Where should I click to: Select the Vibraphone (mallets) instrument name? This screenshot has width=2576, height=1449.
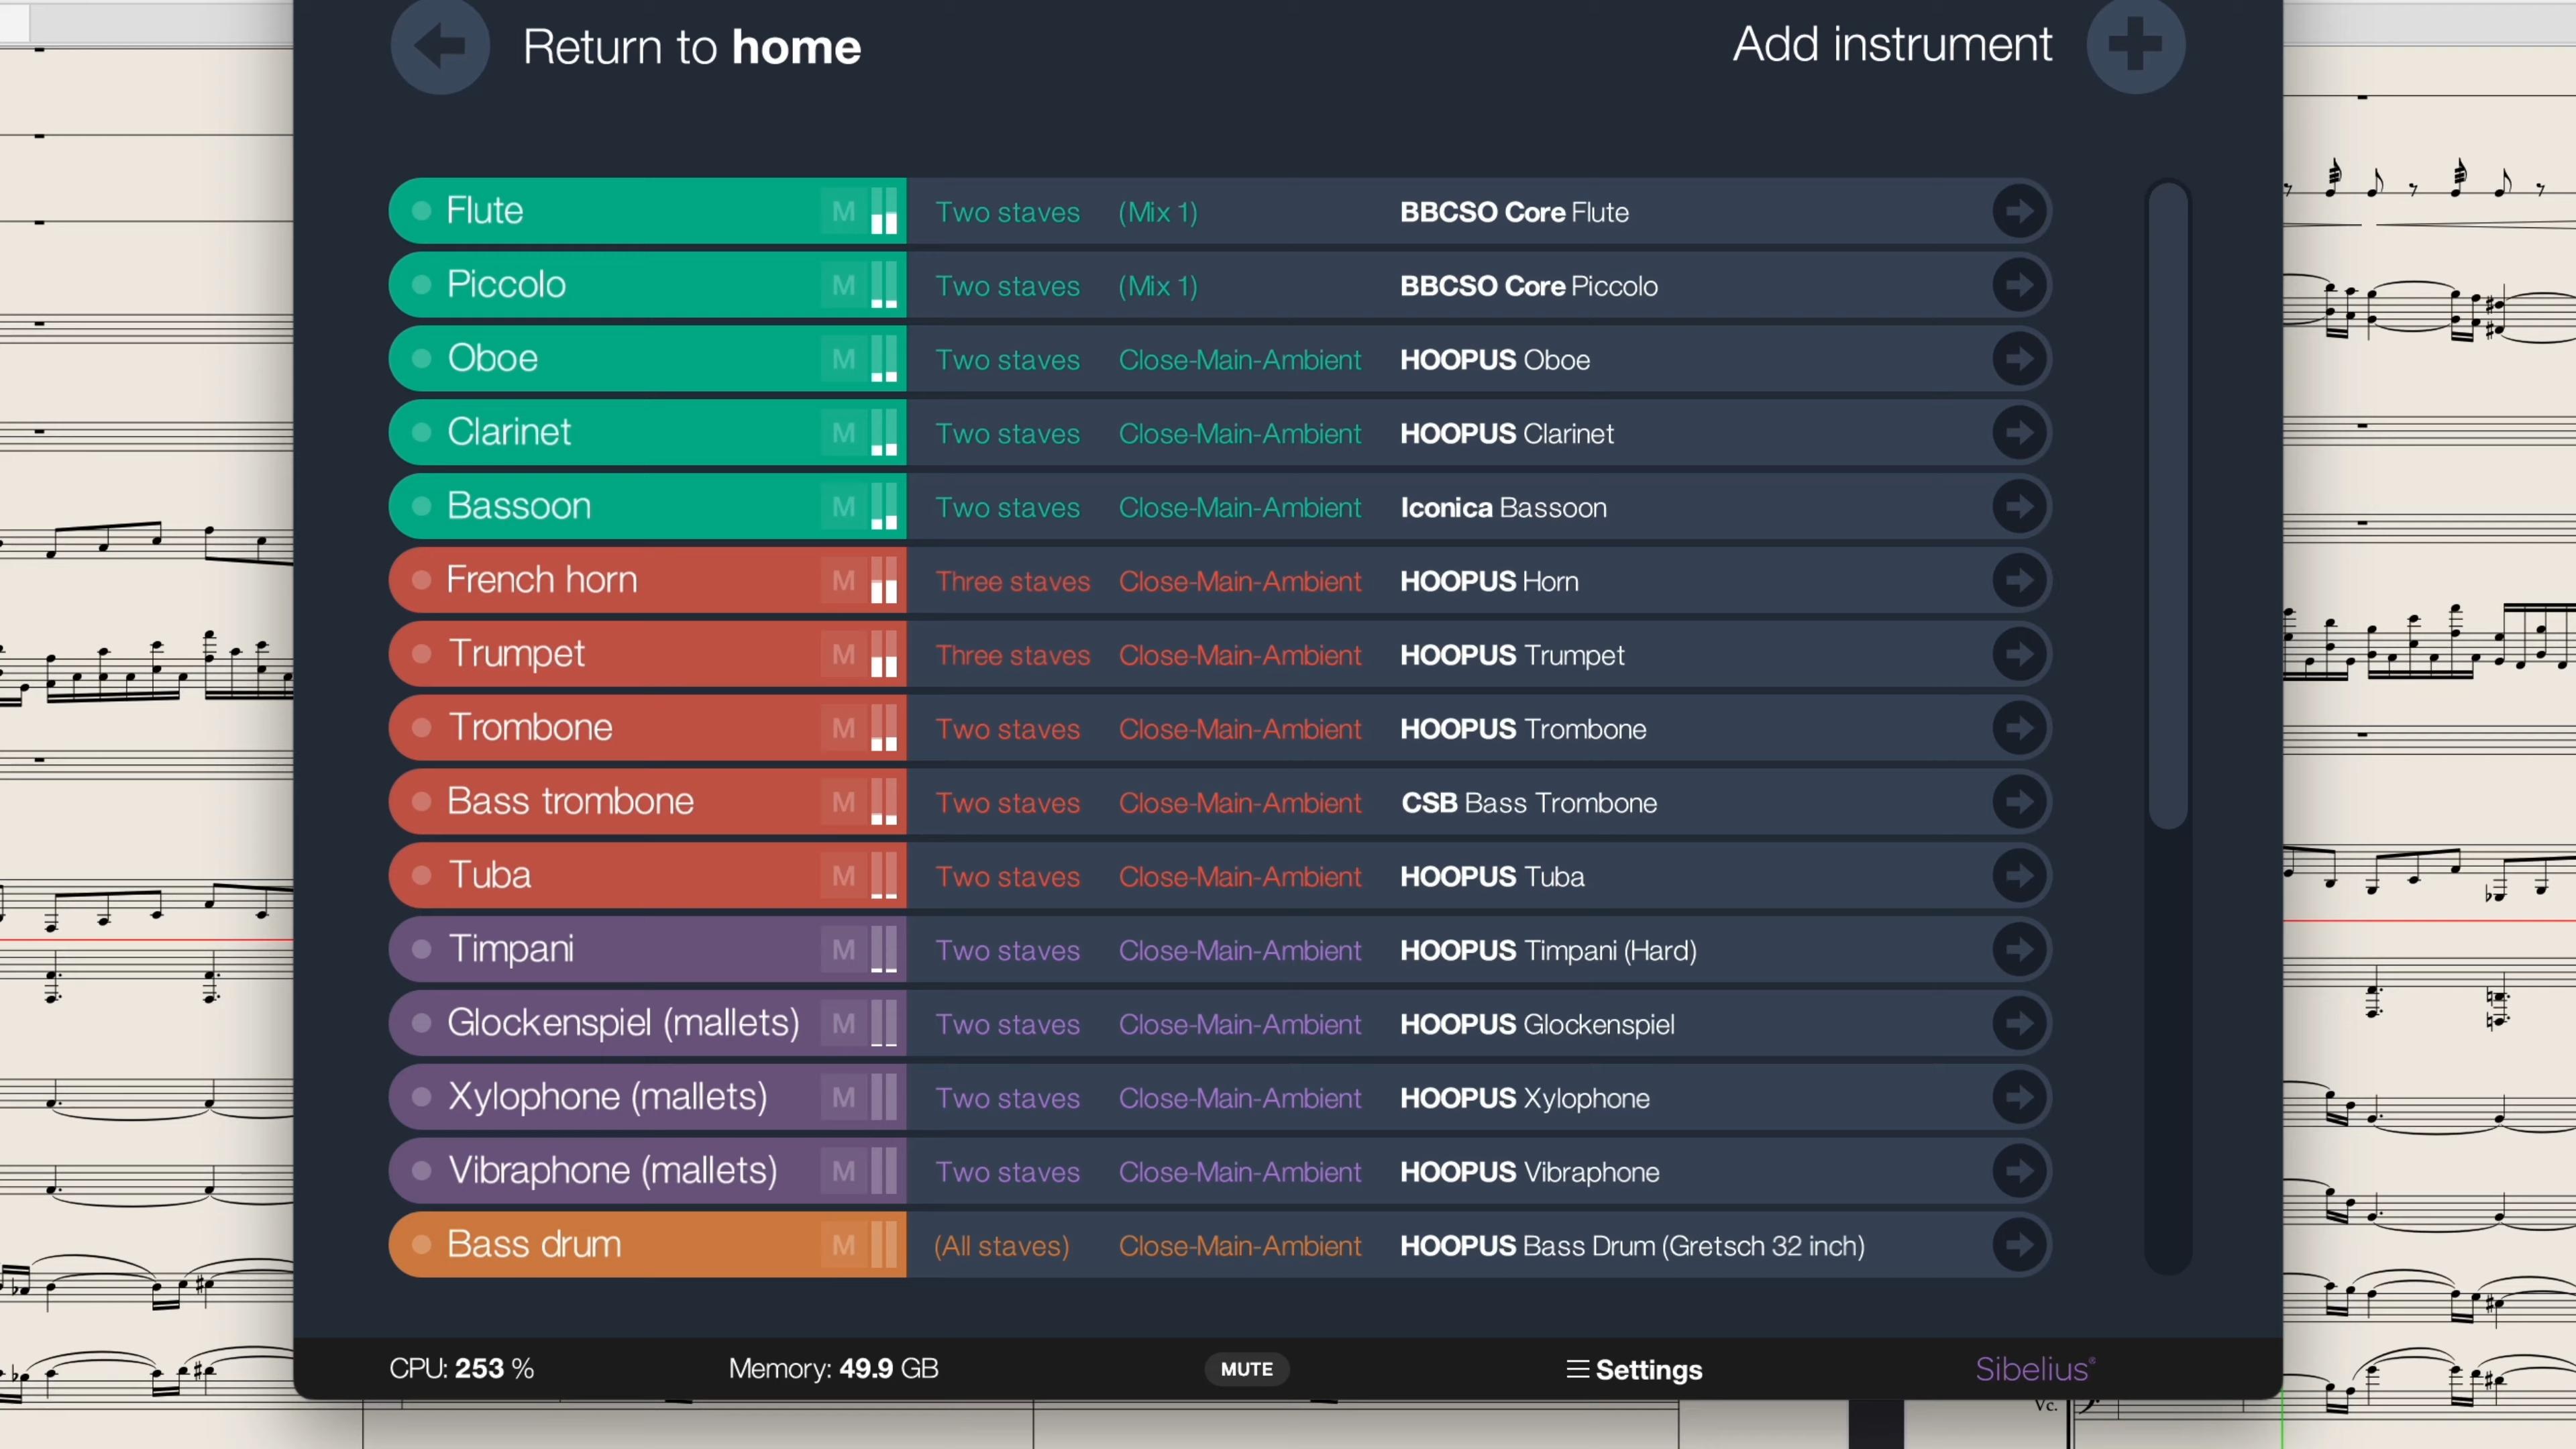pyautogui.click(x=612, y=1170)
